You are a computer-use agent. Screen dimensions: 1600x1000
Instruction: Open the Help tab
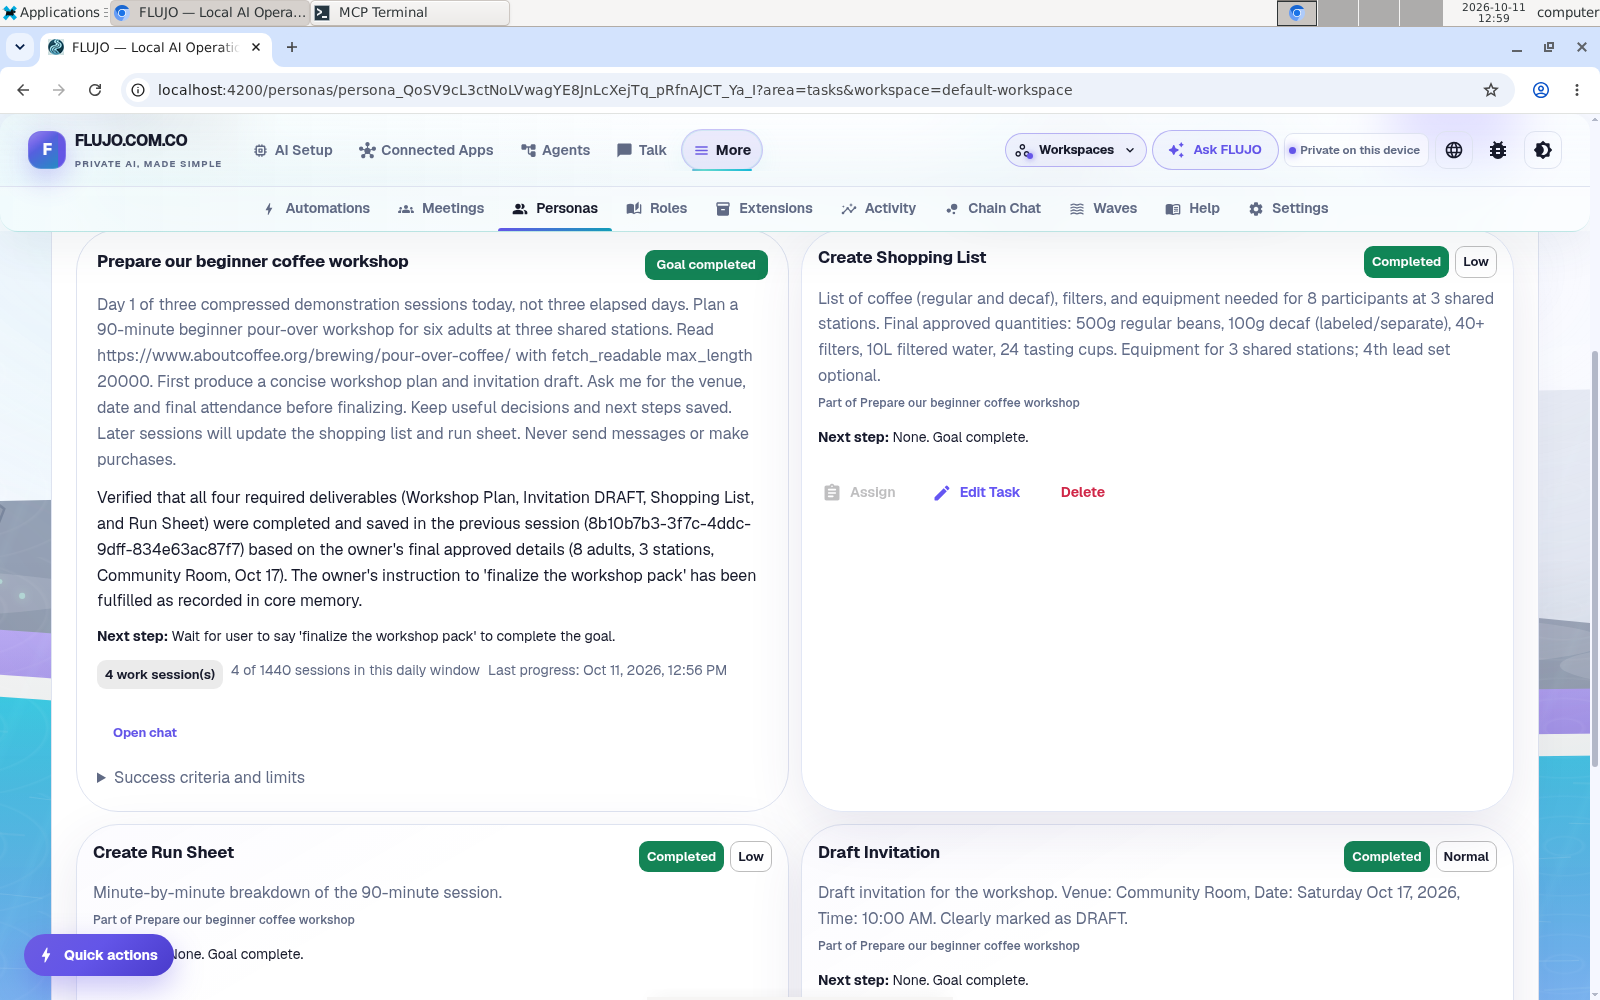(1192, 209)
